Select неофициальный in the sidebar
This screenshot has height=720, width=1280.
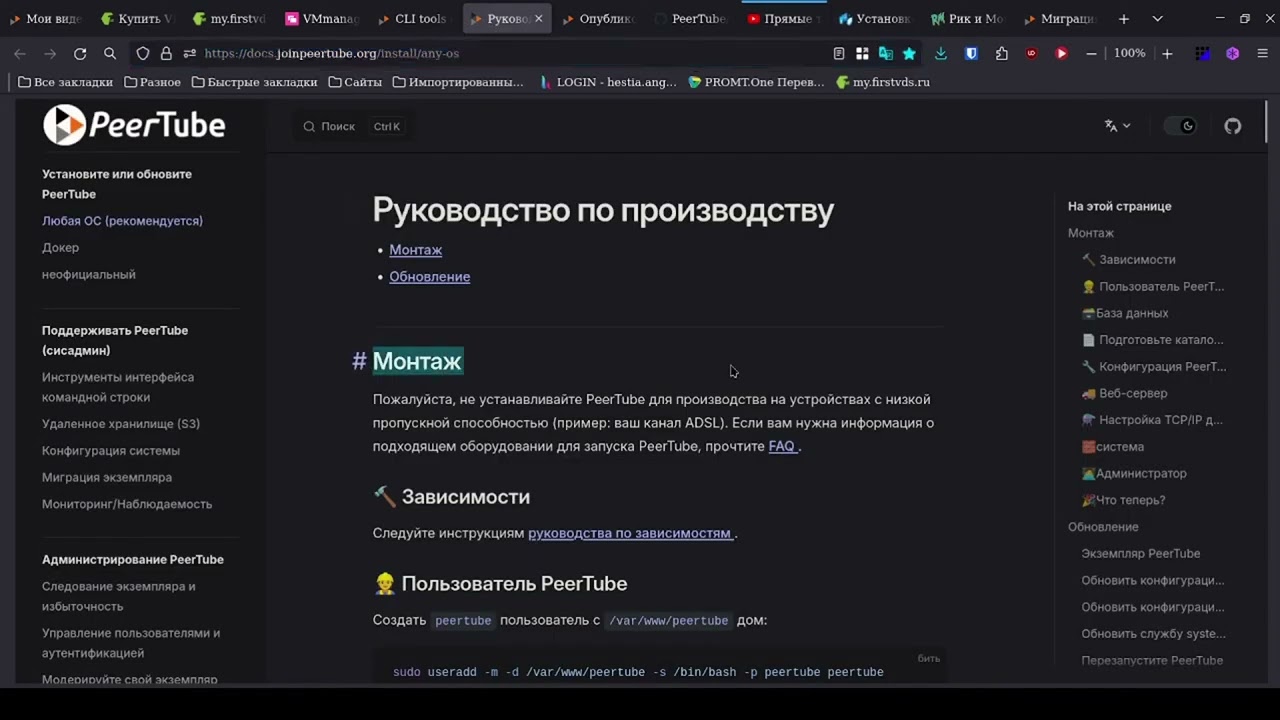89,275
